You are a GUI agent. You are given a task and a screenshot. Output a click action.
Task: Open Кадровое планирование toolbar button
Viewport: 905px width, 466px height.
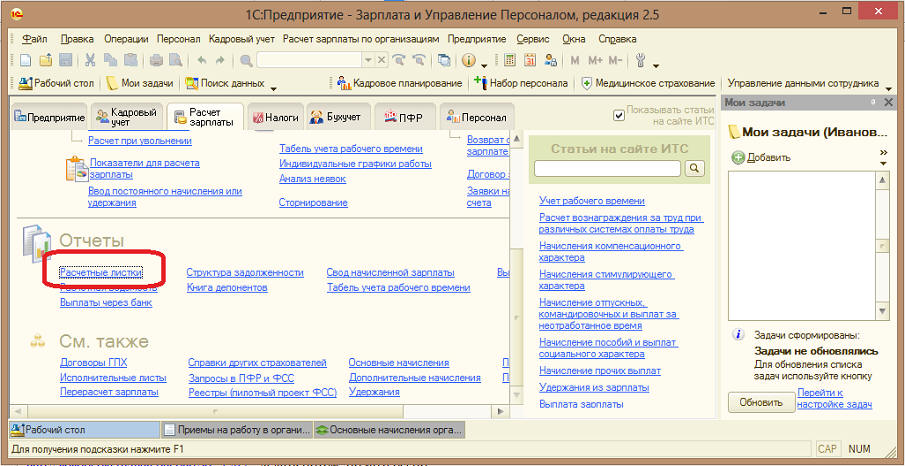tap(400, 83)
